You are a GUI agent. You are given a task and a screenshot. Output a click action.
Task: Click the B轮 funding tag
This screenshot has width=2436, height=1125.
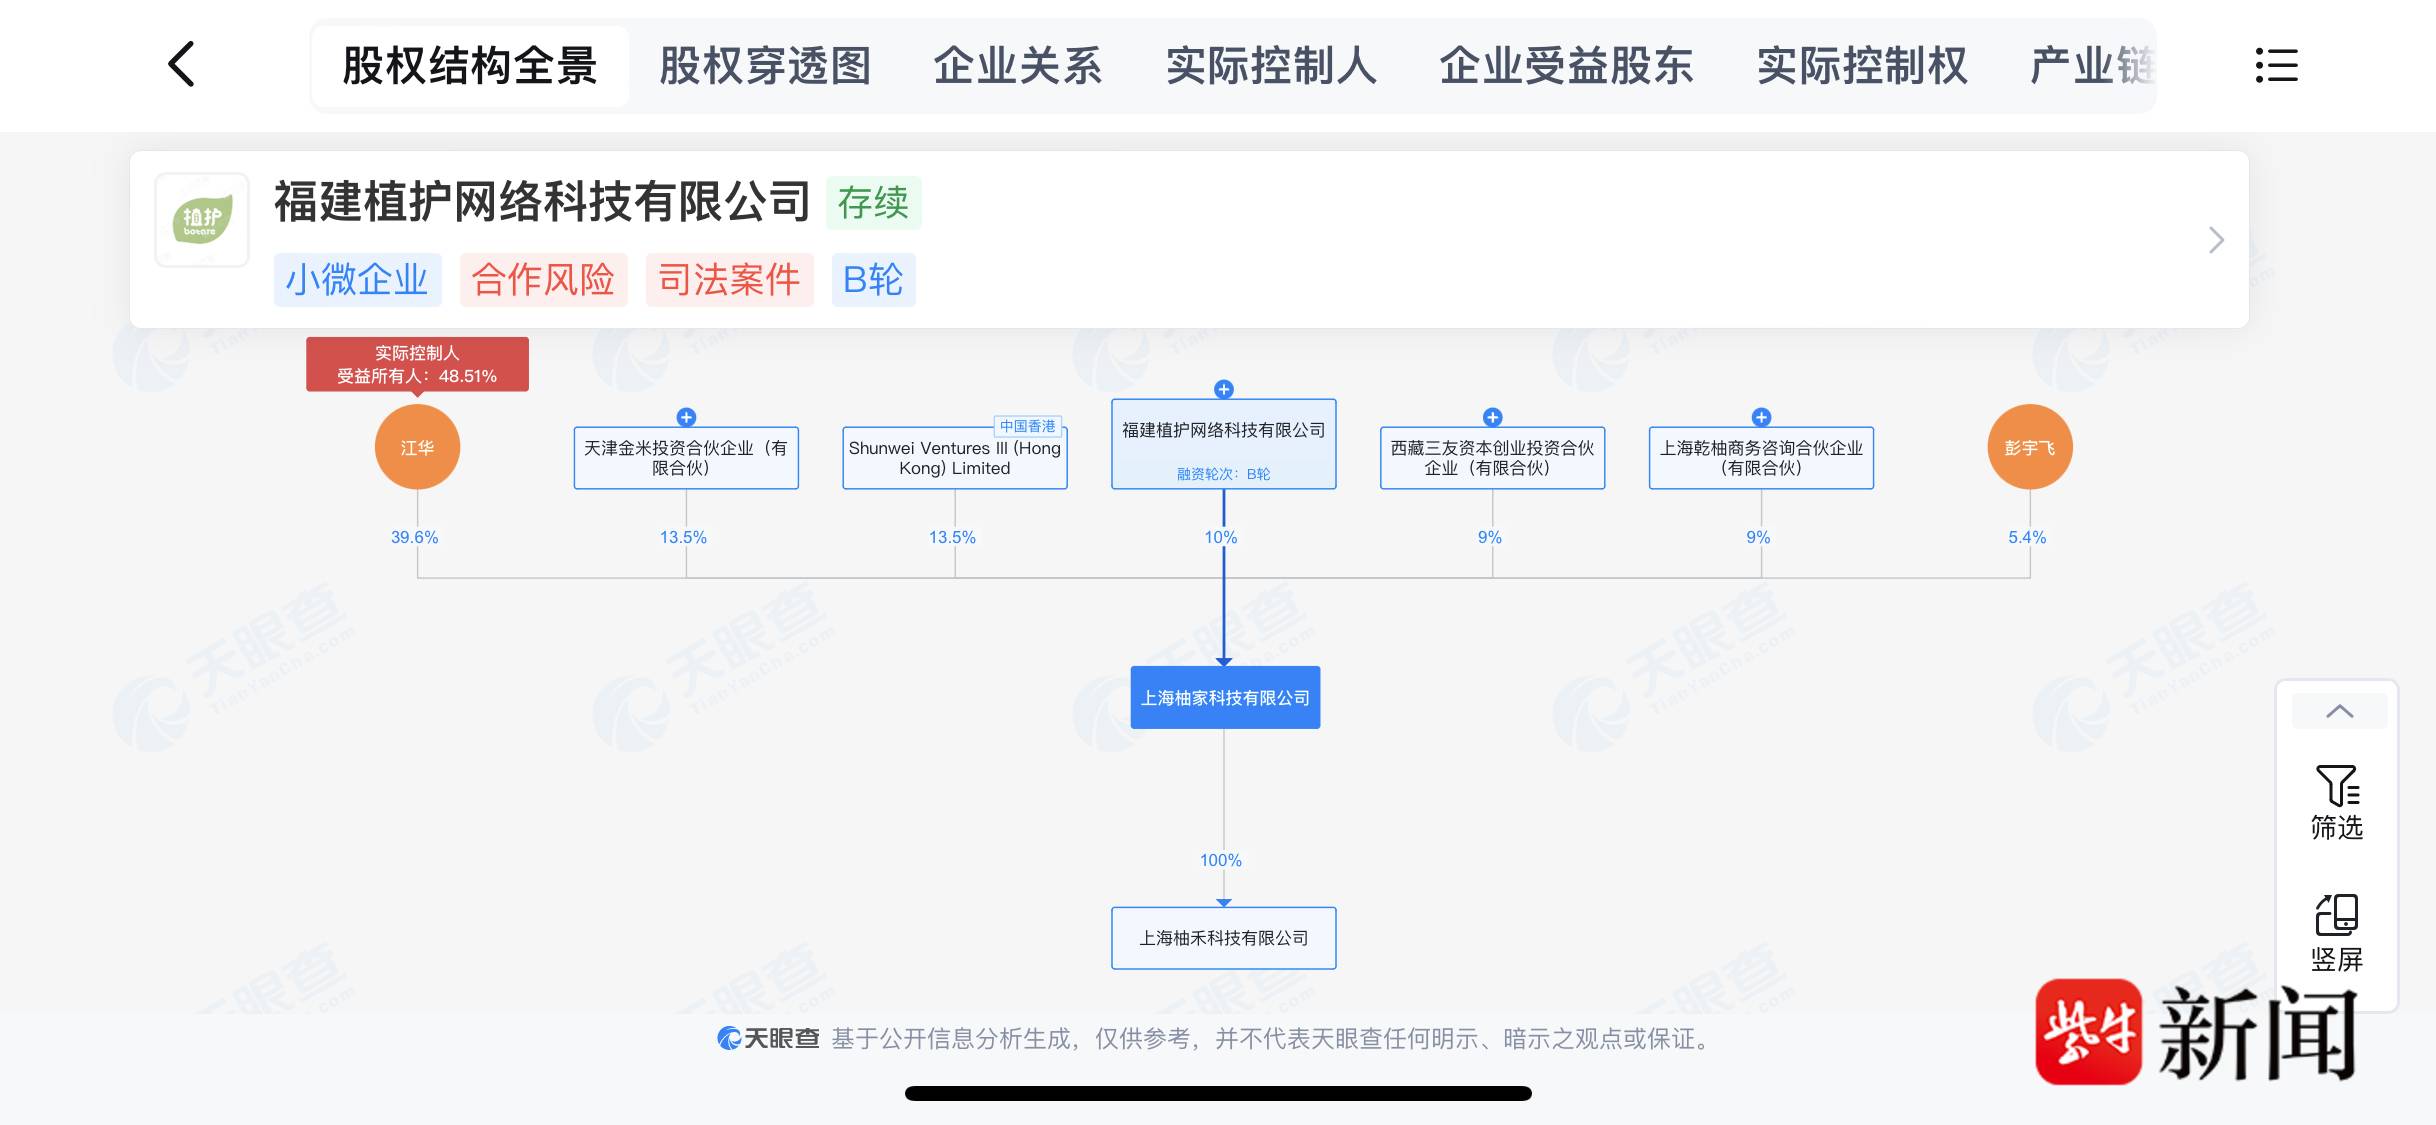[x=873, y=279]
